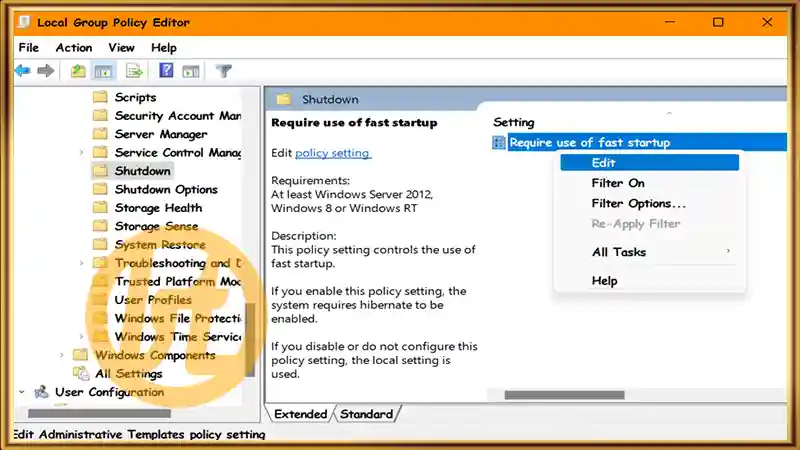The width and height of the screenshot is (800, 450).
Task: Open the Help question-mark toolbar icon
Action: pos(166,70)
